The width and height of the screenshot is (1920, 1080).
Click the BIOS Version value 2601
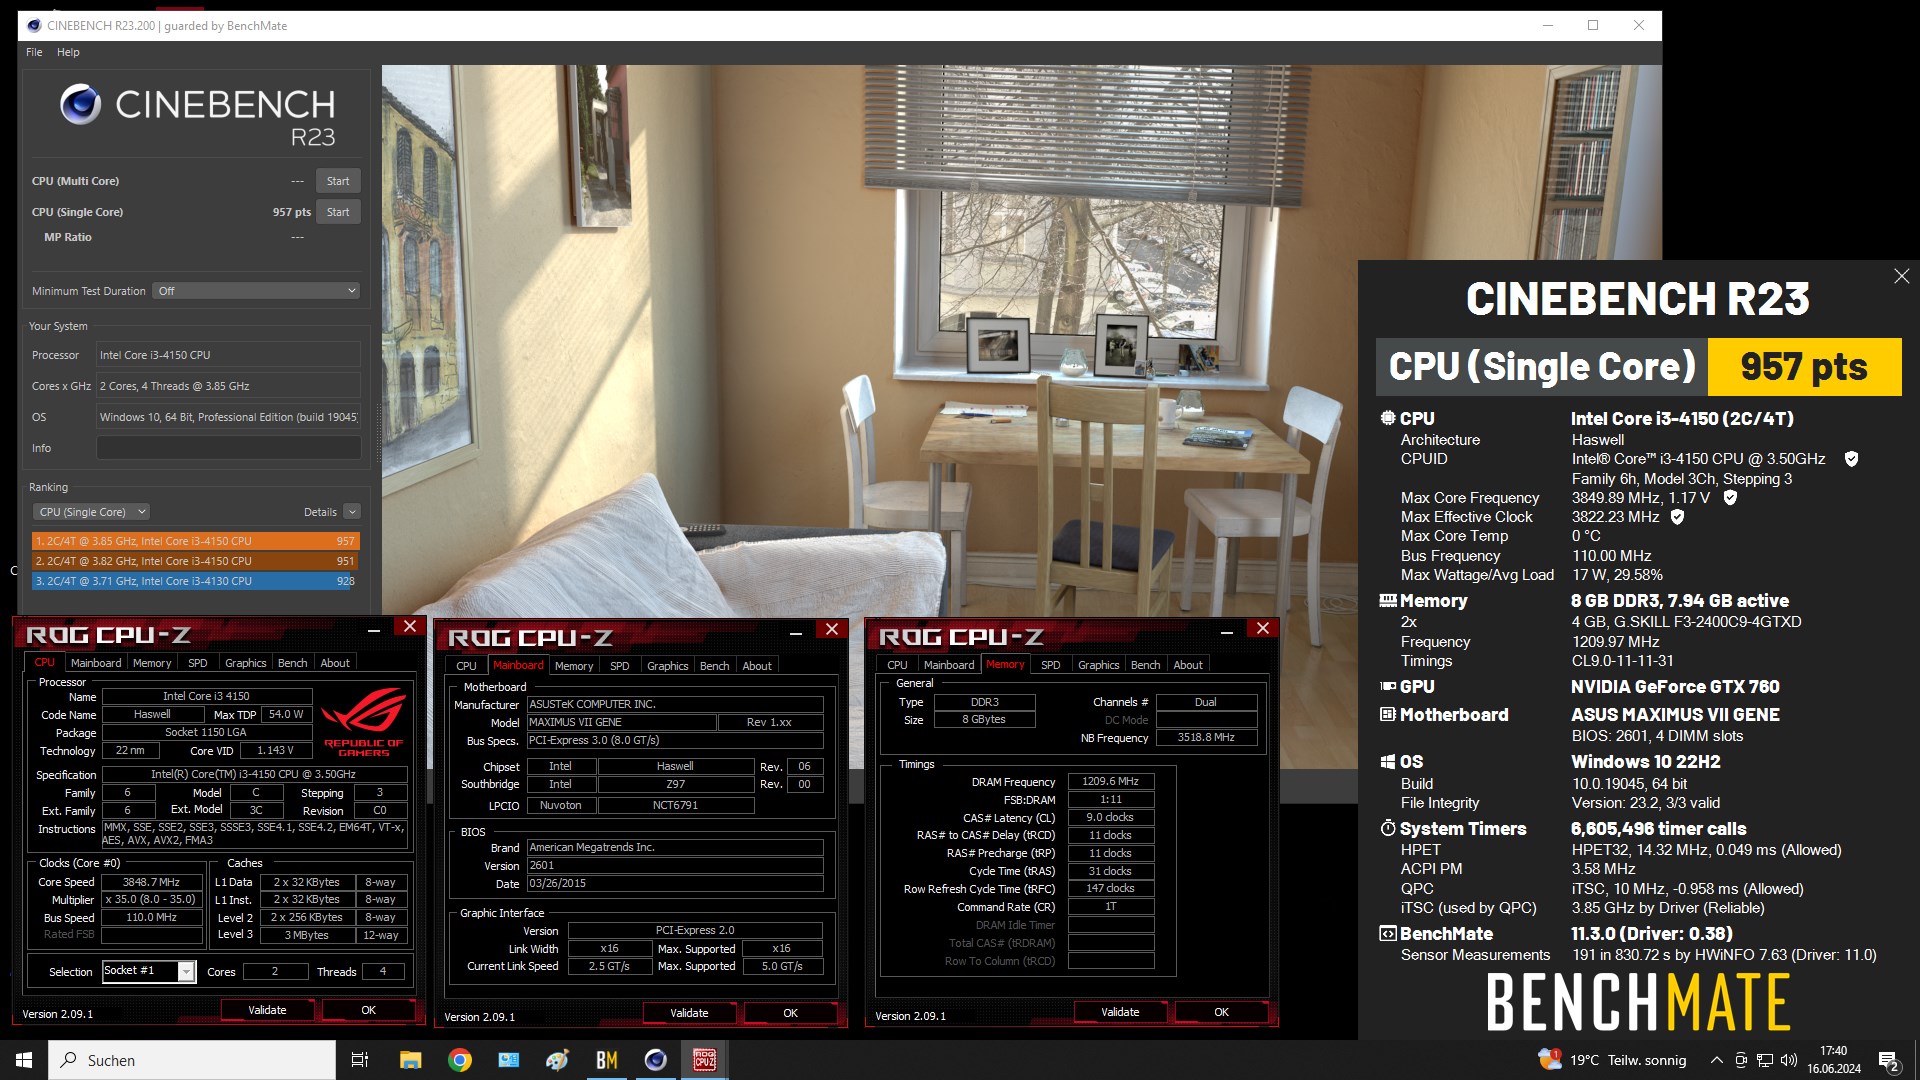[x=675, y=865]
